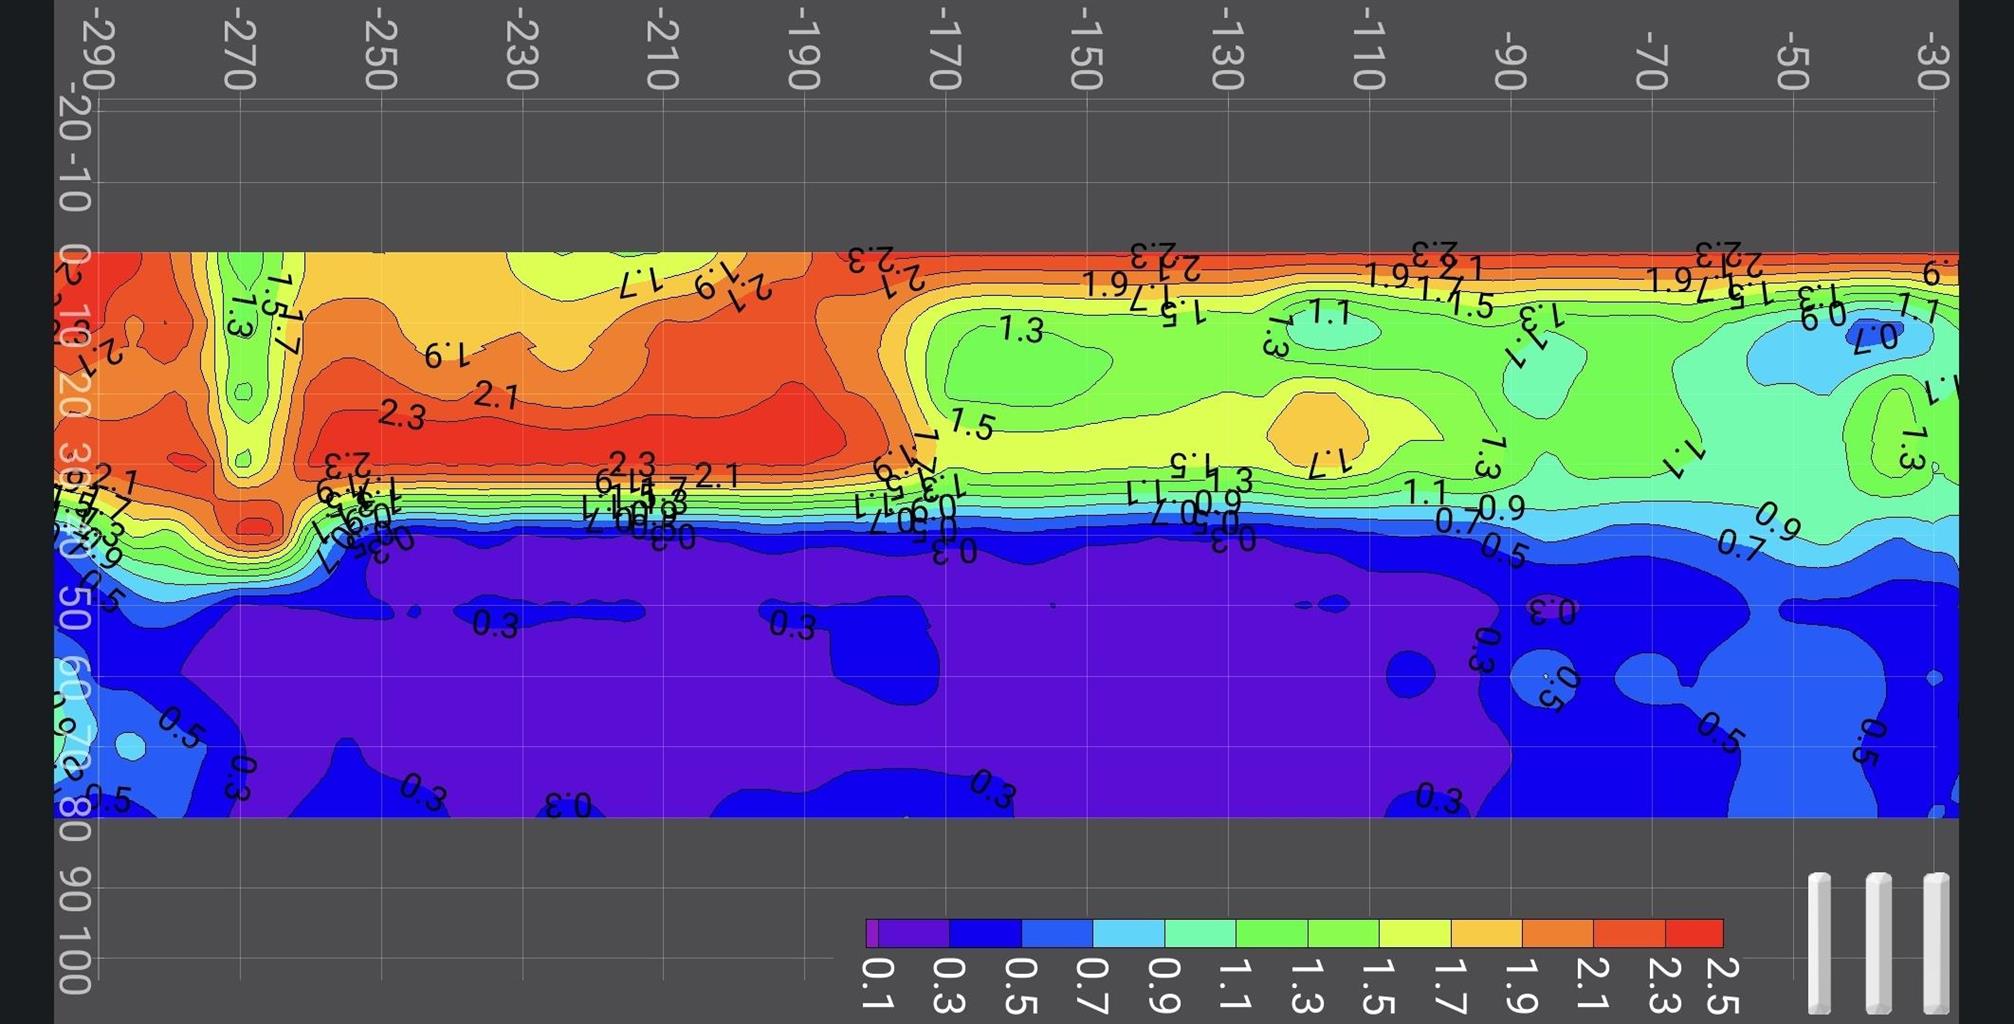Open the three-bar menu icon
The height and width of the screenshot is (1024, 2014).
(1878, 942)
